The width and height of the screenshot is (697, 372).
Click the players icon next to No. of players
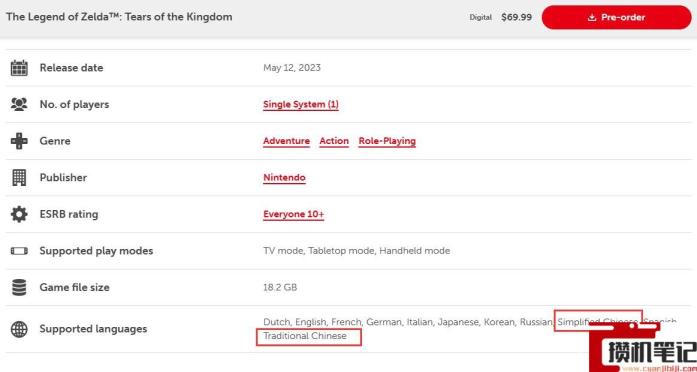(x=19, y=104)
